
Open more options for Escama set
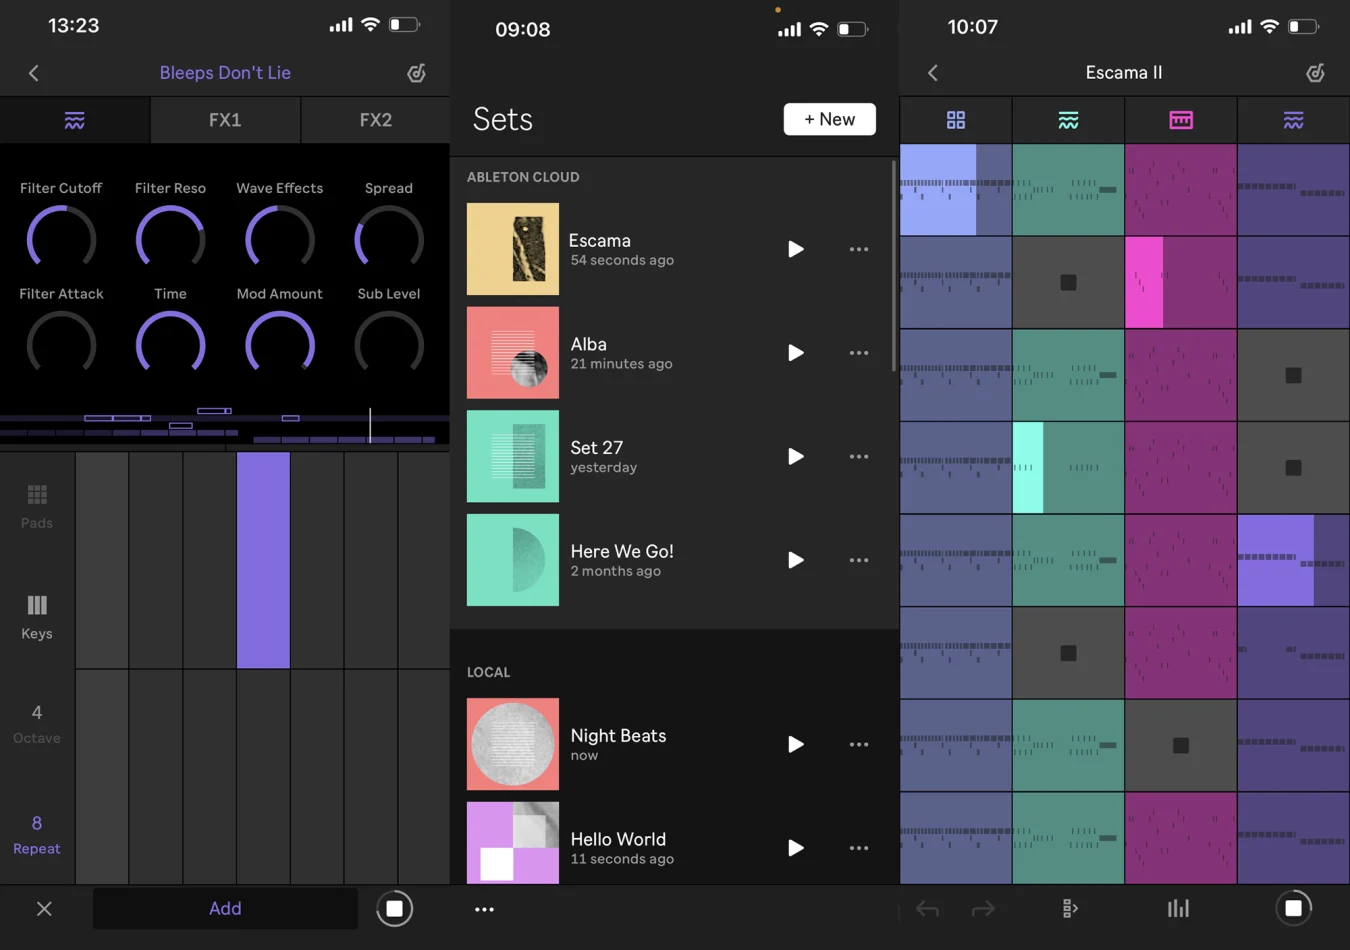click(x=858, y=249)
